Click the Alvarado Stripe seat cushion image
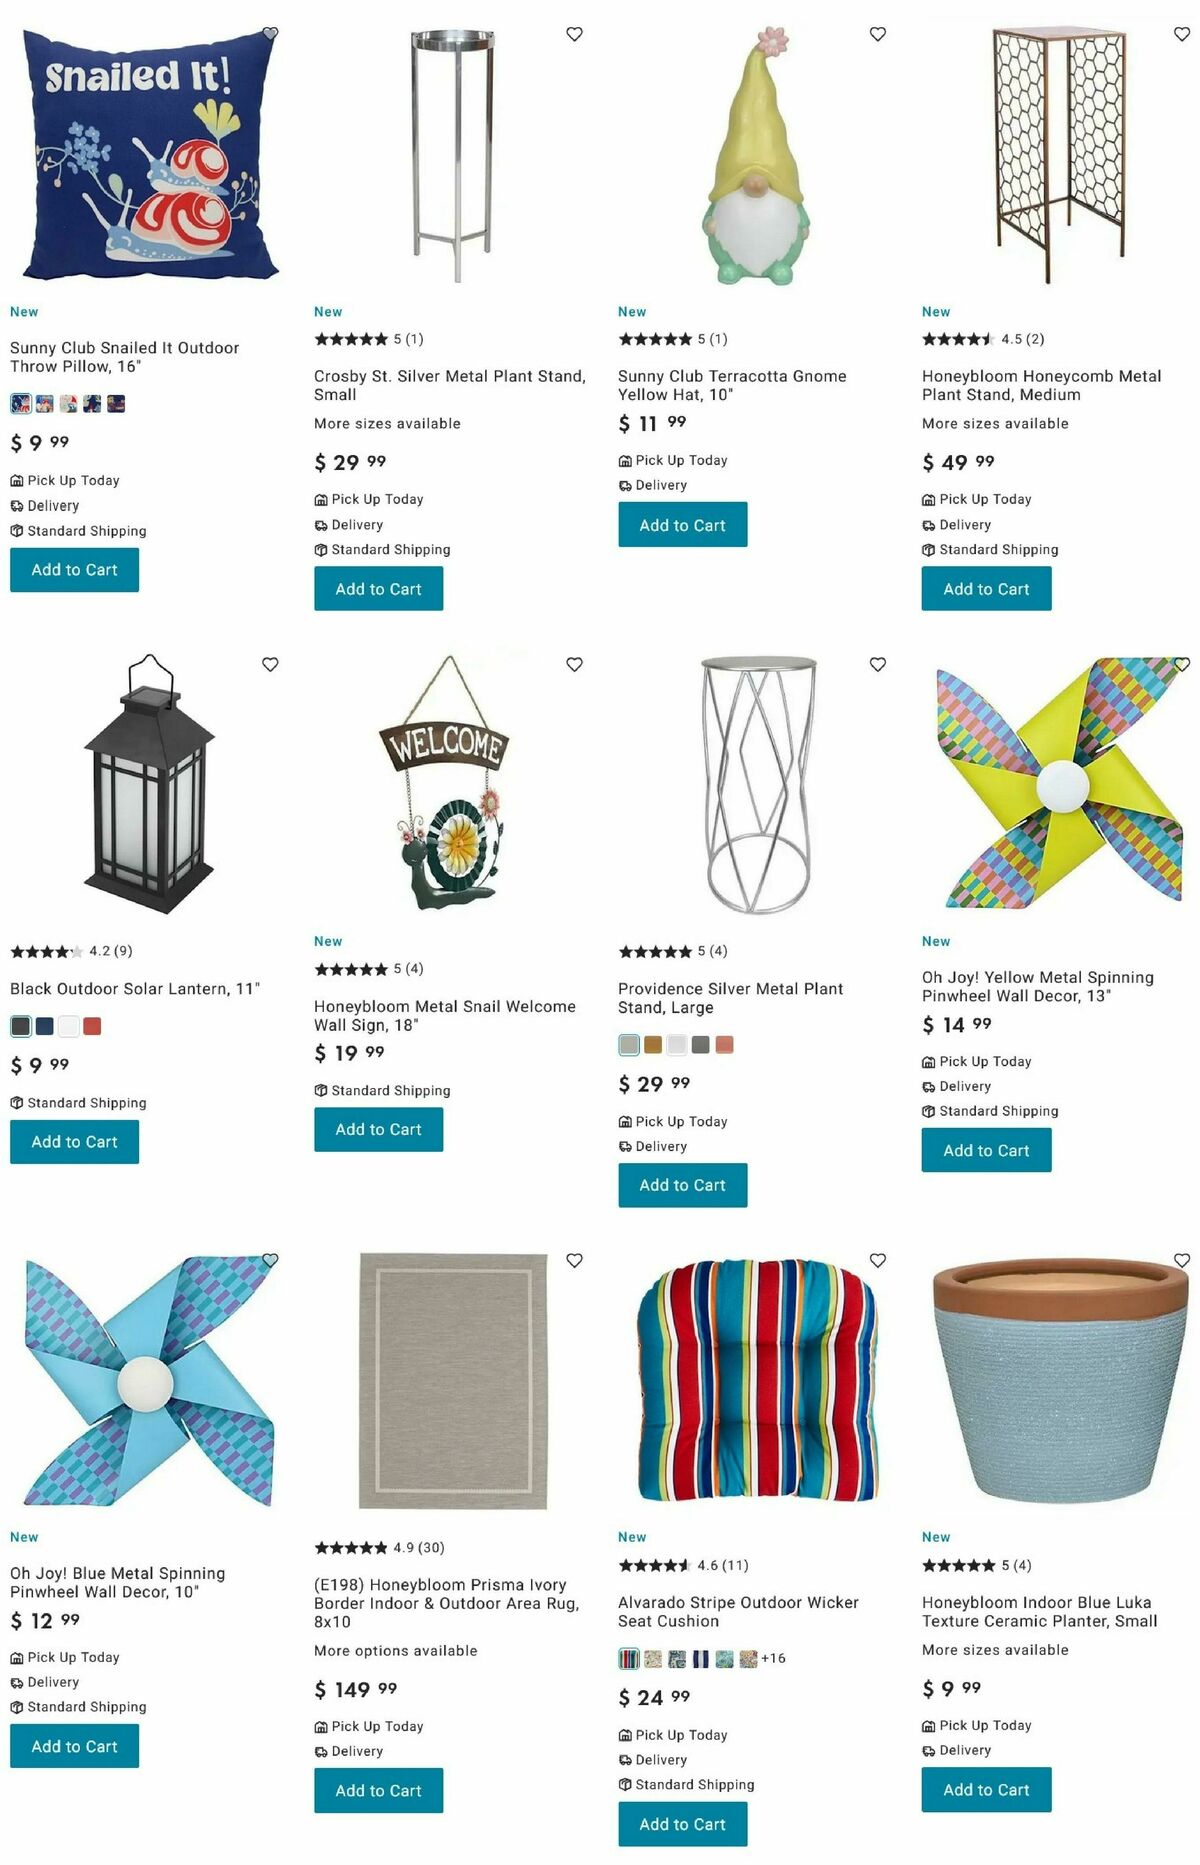 pos(757,1380)
